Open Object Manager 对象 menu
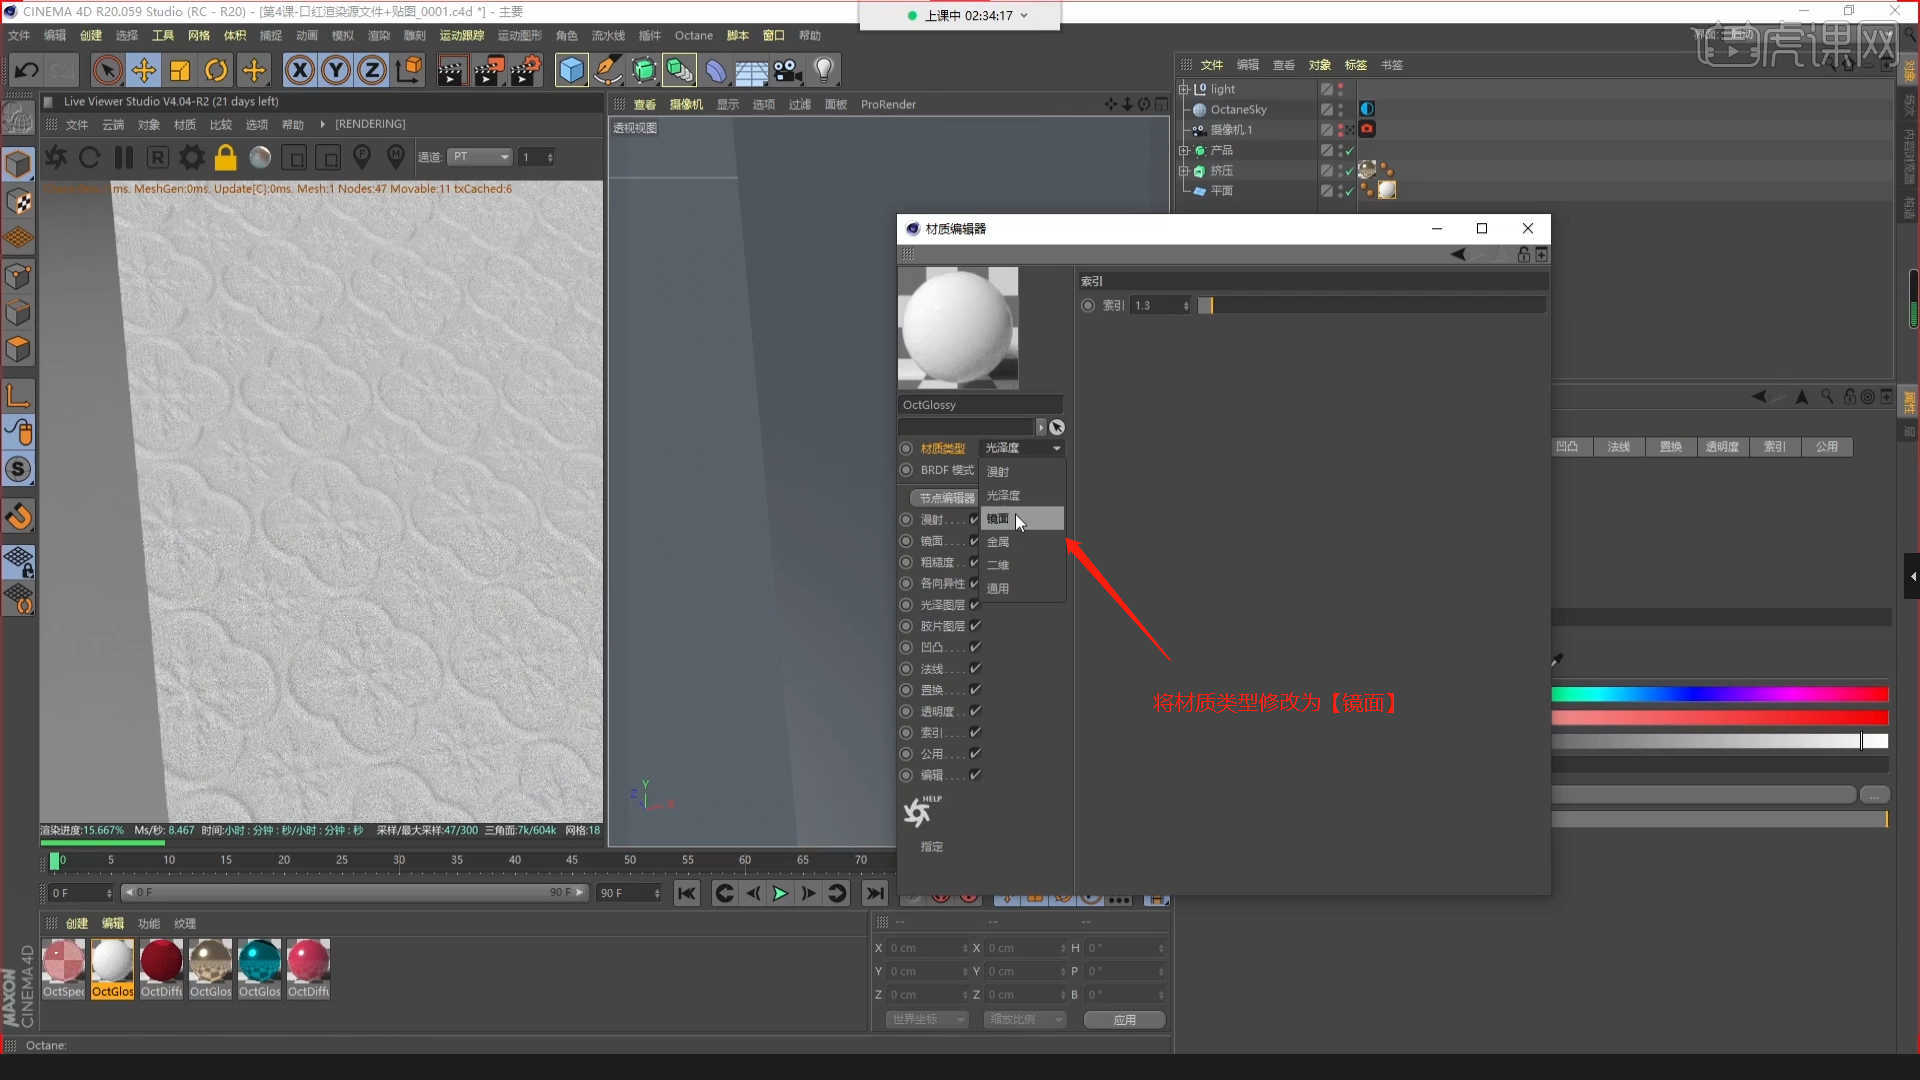1920x1080 pixels. tap(1320, 65)
